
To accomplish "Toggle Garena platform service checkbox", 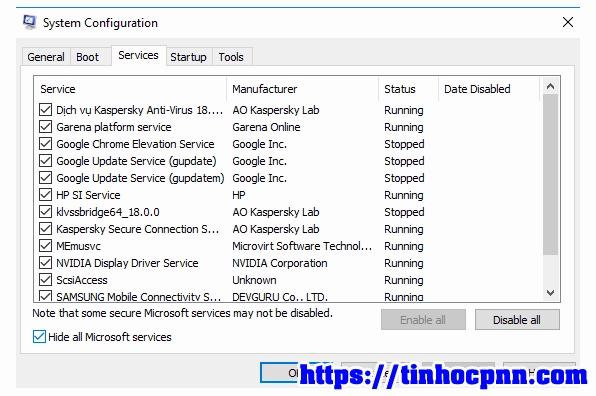I will pyautogui.click(x=46, y=127).
